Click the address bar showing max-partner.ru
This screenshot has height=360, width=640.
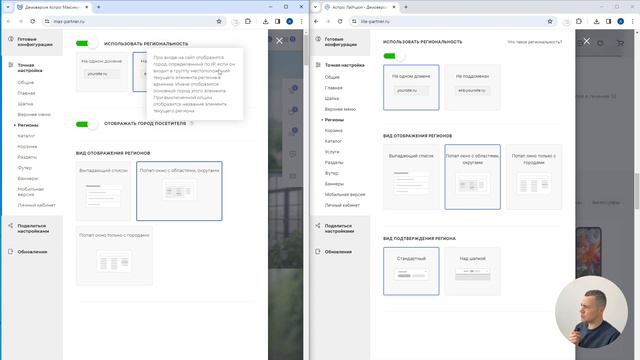pyautogui.click(x=135, y=21)
